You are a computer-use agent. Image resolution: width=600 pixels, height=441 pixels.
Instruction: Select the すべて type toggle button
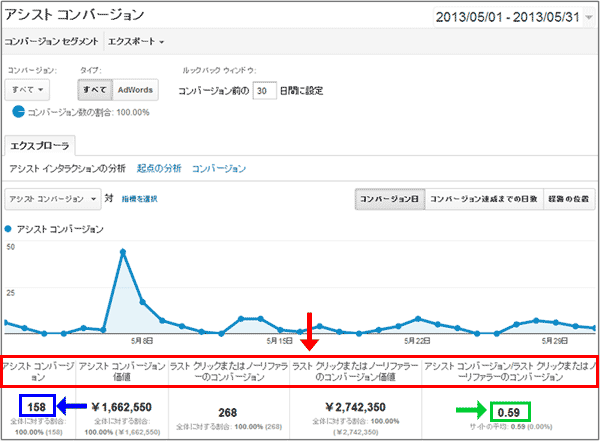(x=94, y=90)
